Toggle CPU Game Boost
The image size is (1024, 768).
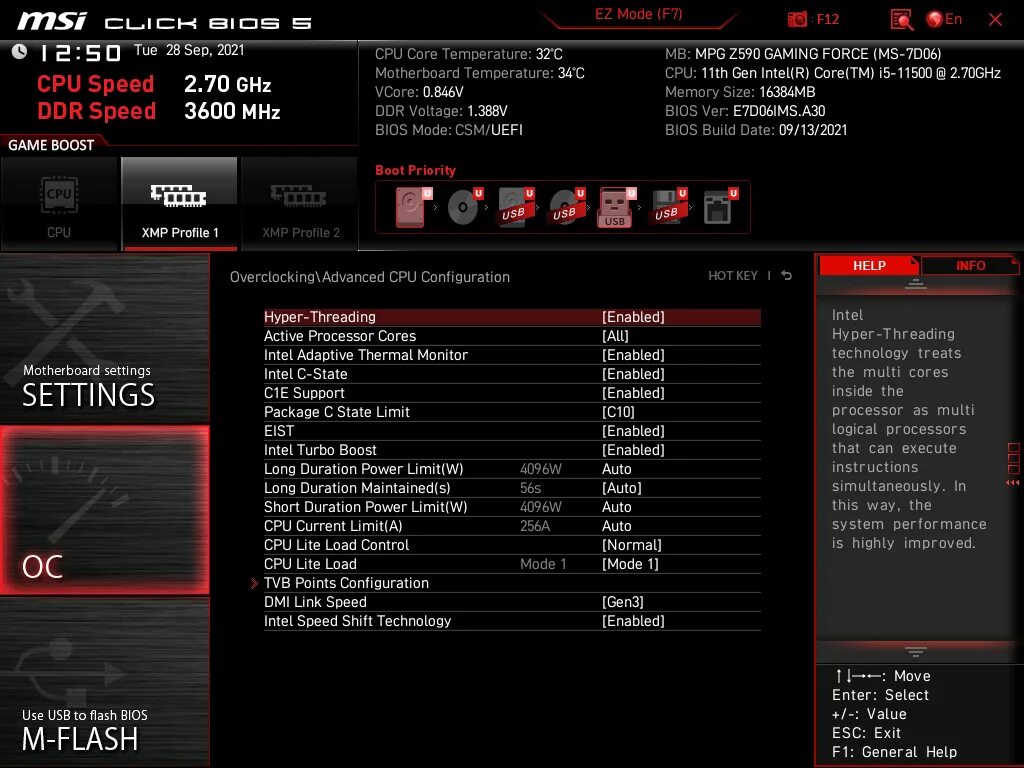59,204
